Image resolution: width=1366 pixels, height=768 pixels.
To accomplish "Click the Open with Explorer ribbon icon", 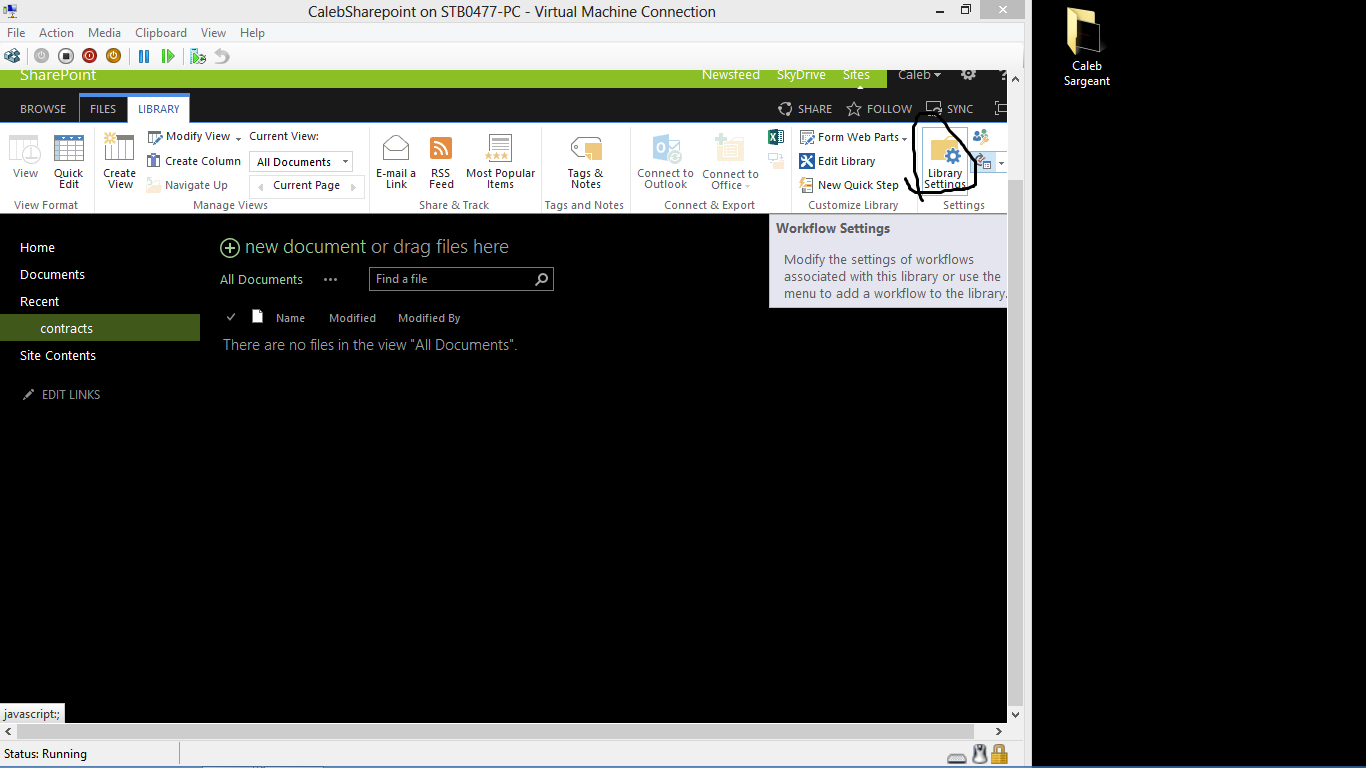I will (776, 160).
